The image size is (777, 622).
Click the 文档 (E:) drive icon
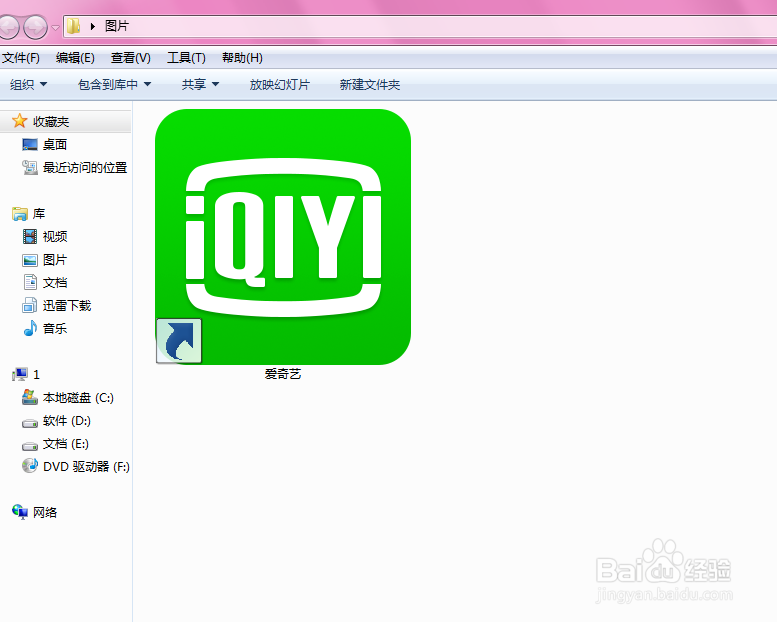click(x=30, y=446)
